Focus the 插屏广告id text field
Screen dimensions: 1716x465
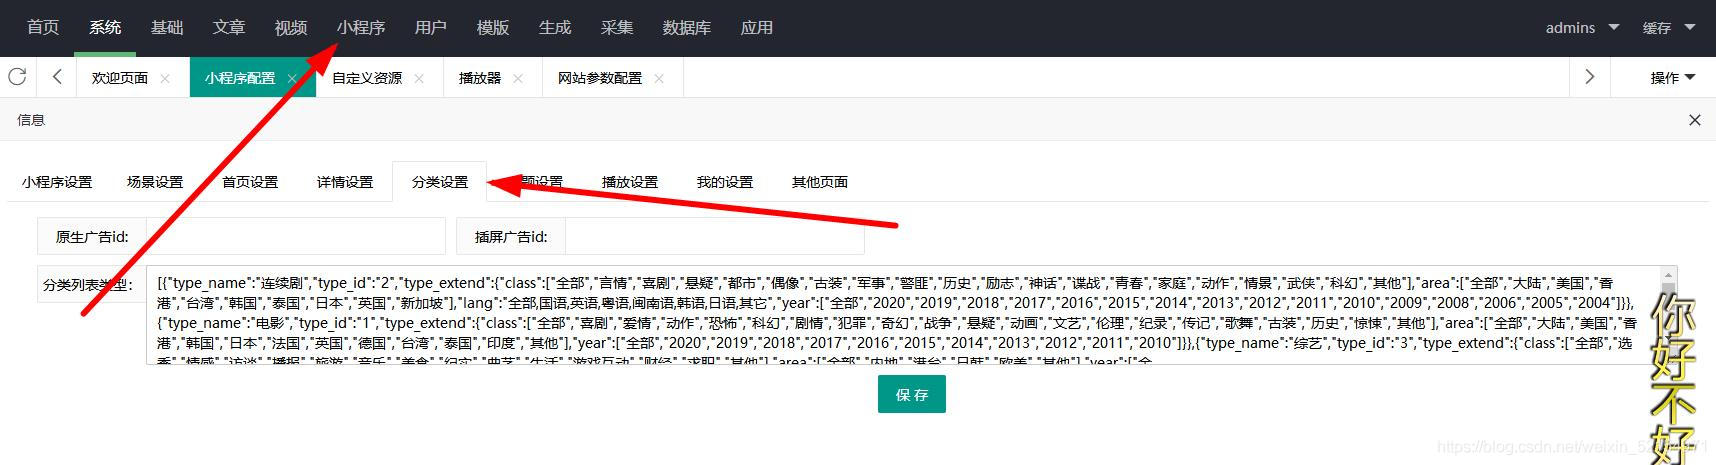[714, 237]
